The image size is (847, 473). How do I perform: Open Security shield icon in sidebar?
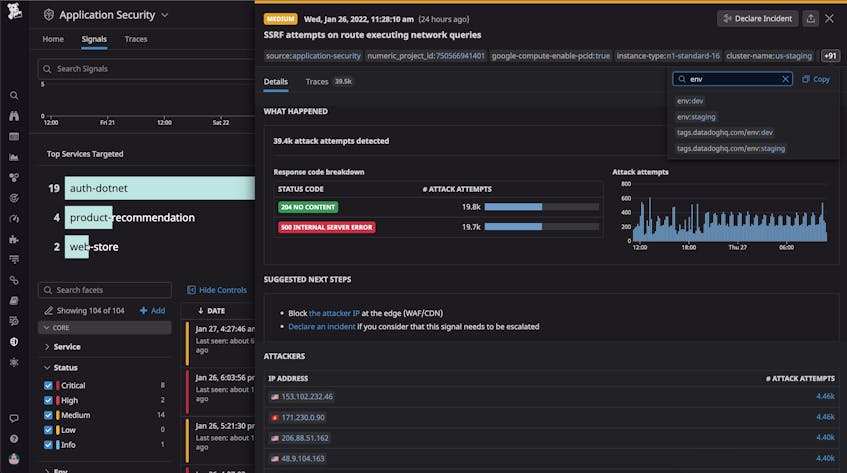click(x=14, y=342)
